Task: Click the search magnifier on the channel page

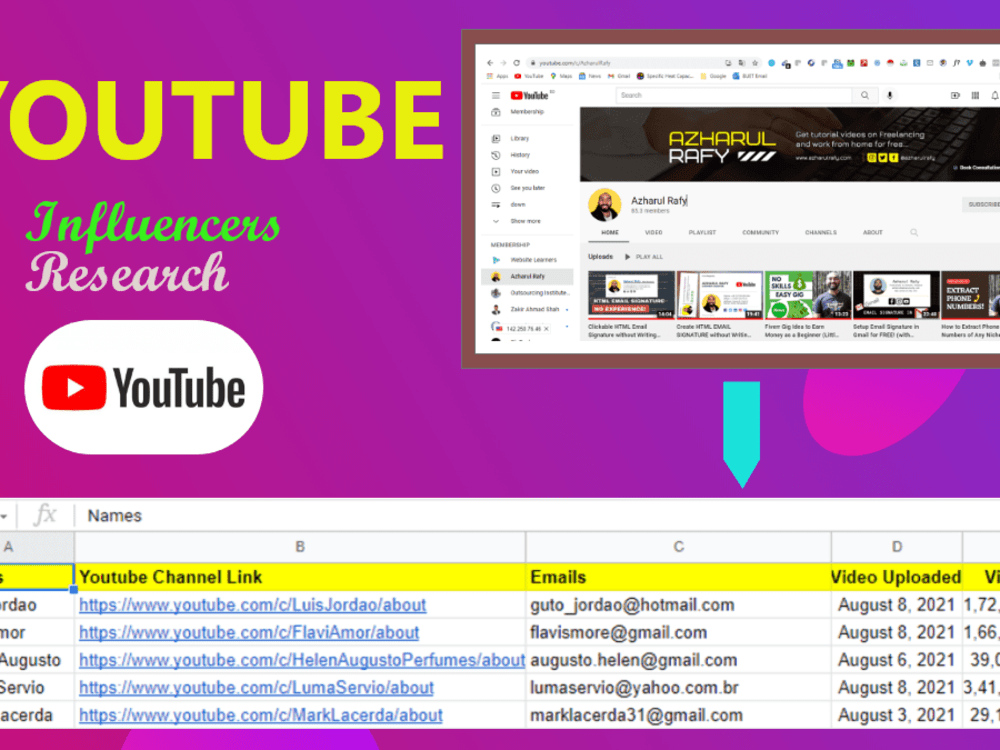Action: (x=912, y=231)
